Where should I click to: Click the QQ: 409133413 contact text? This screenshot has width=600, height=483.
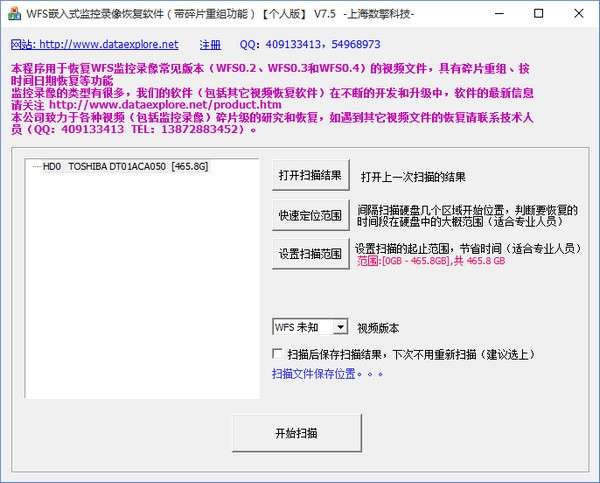[x=310, y=44]
